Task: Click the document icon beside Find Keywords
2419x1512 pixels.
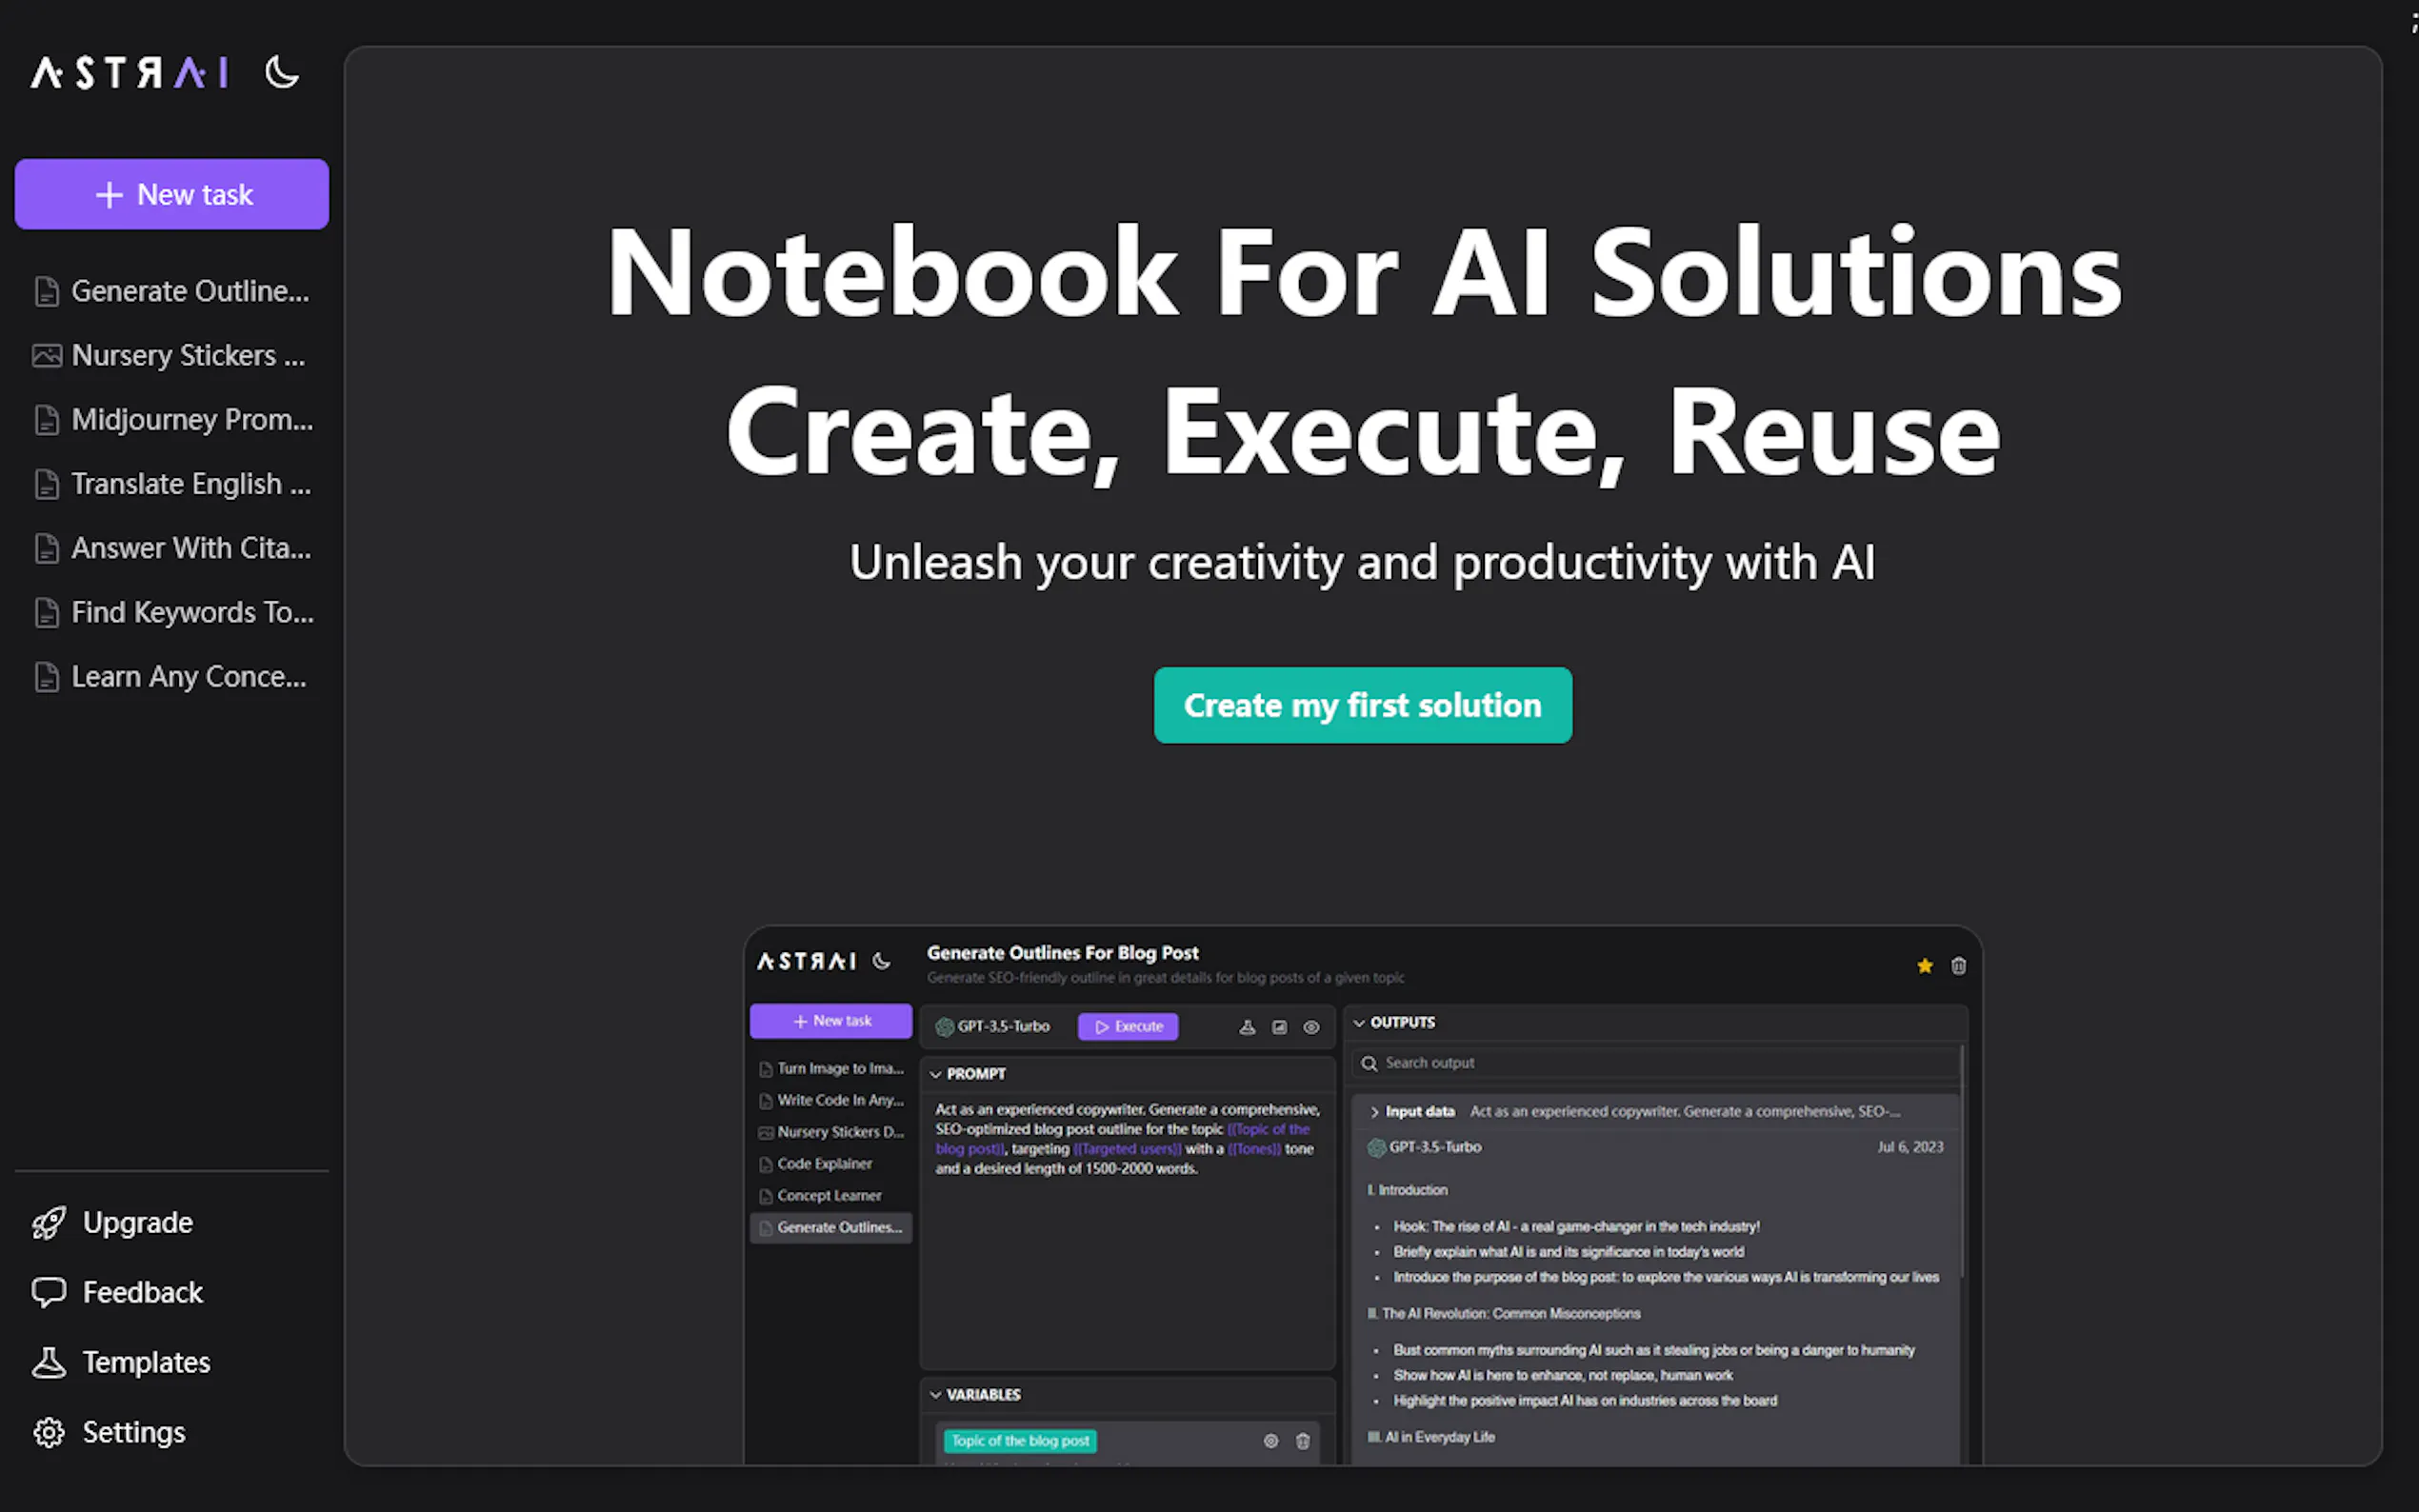Action: tap(46, 613)
